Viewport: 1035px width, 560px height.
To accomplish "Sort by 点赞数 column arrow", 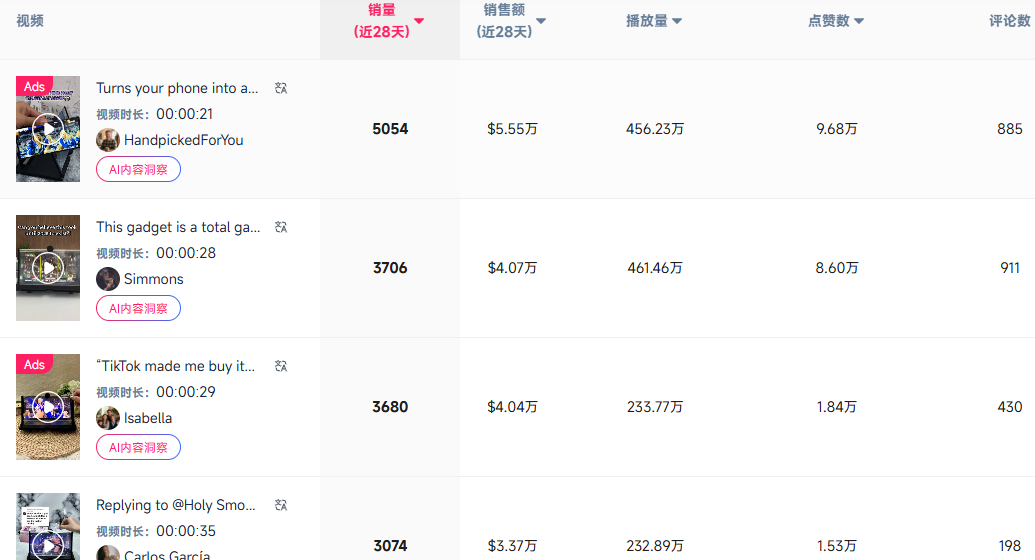I will coord(859,21).
